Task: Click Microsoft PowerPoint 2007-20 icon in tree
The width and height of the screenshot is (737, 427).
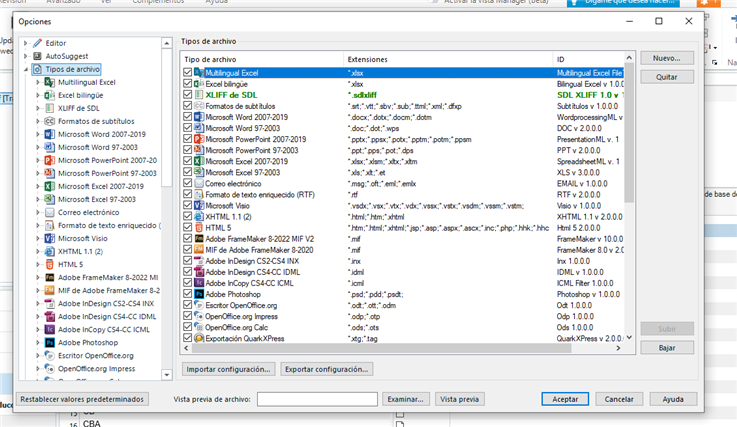Action: [50, 160]
